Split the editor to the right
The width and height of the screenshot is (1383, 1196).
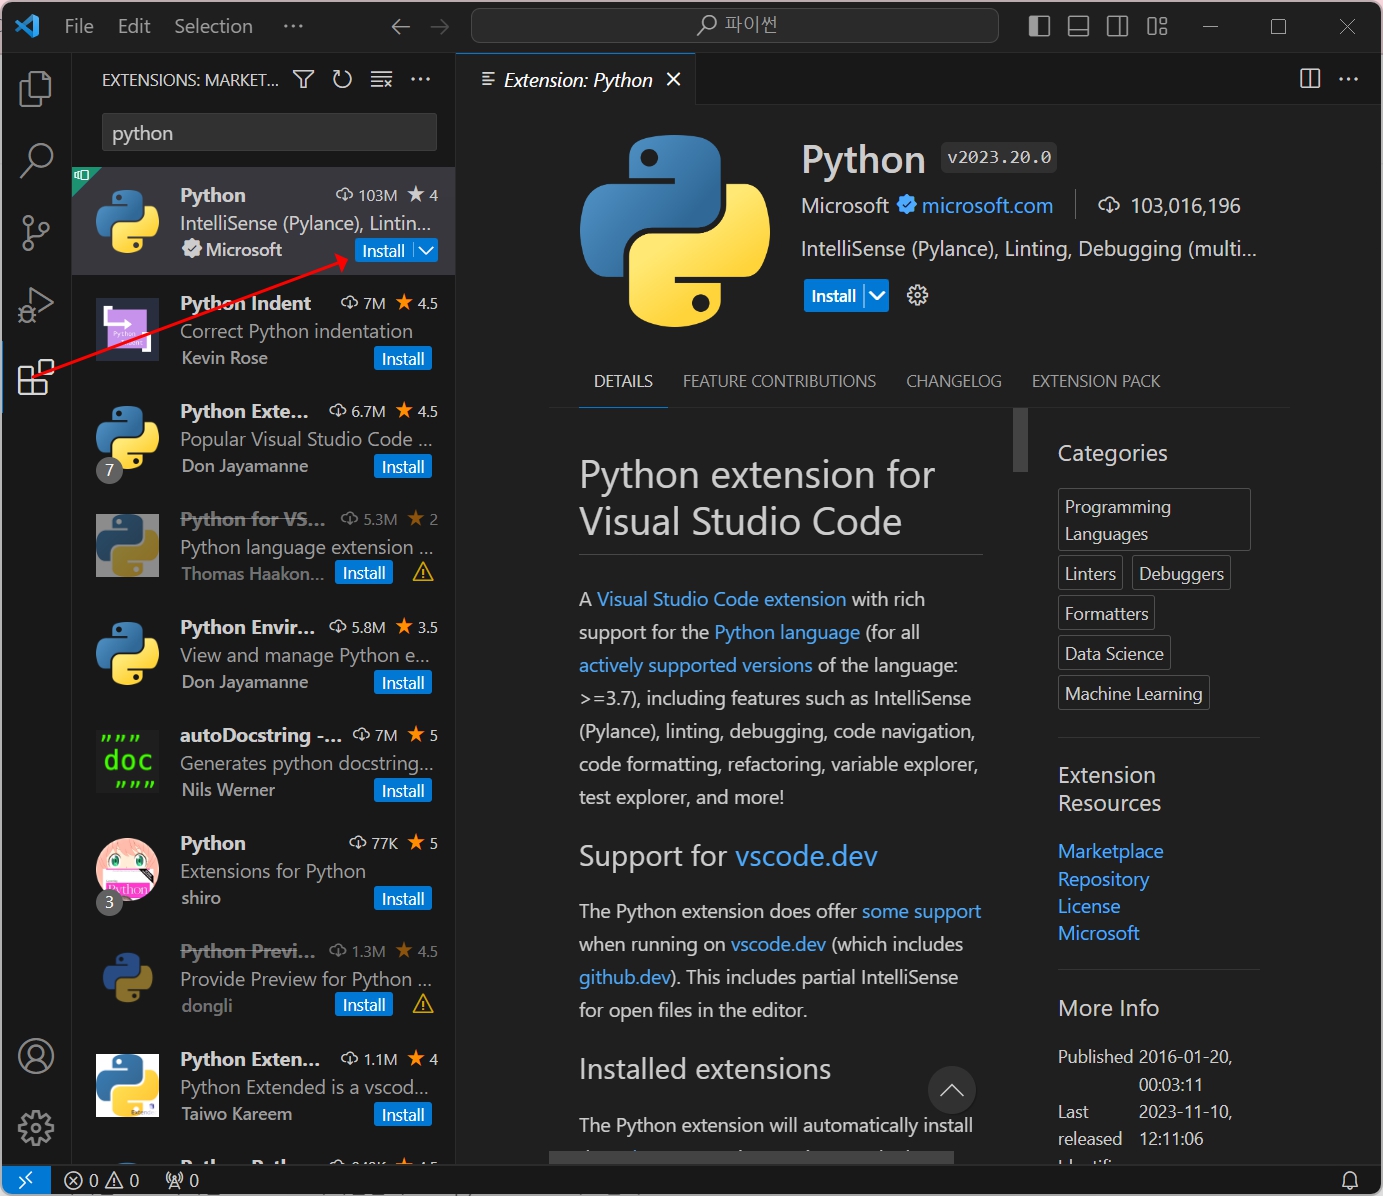click(1310, 79)
